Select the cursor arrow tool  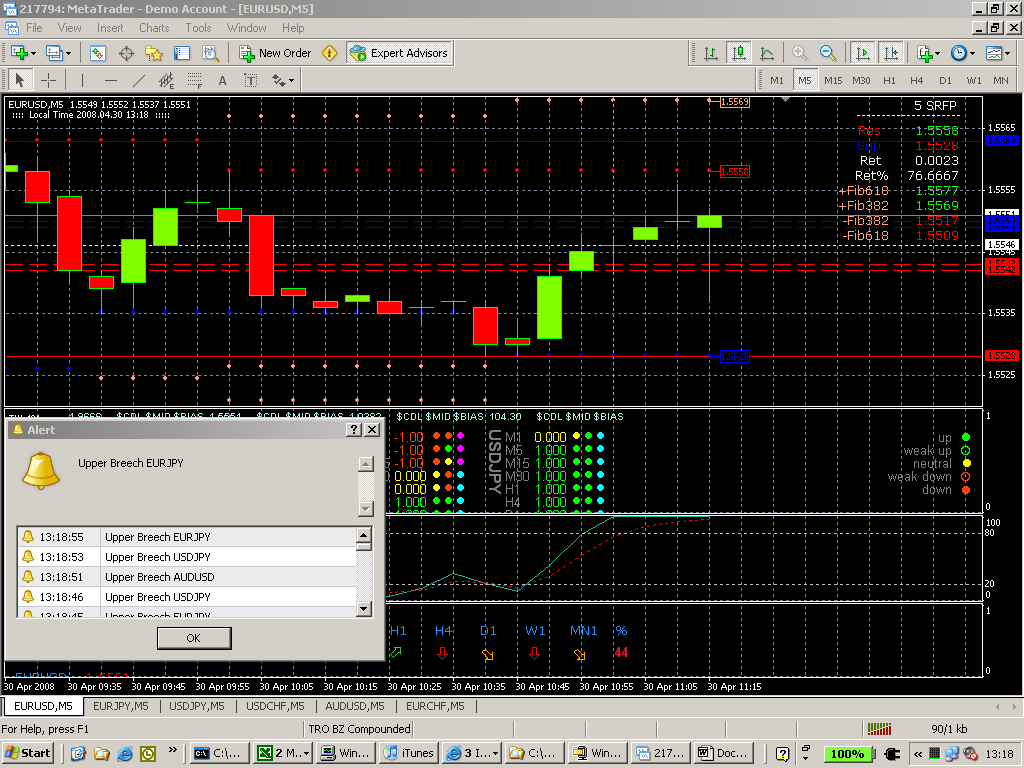pyautogui.click(x=20, y=80)
